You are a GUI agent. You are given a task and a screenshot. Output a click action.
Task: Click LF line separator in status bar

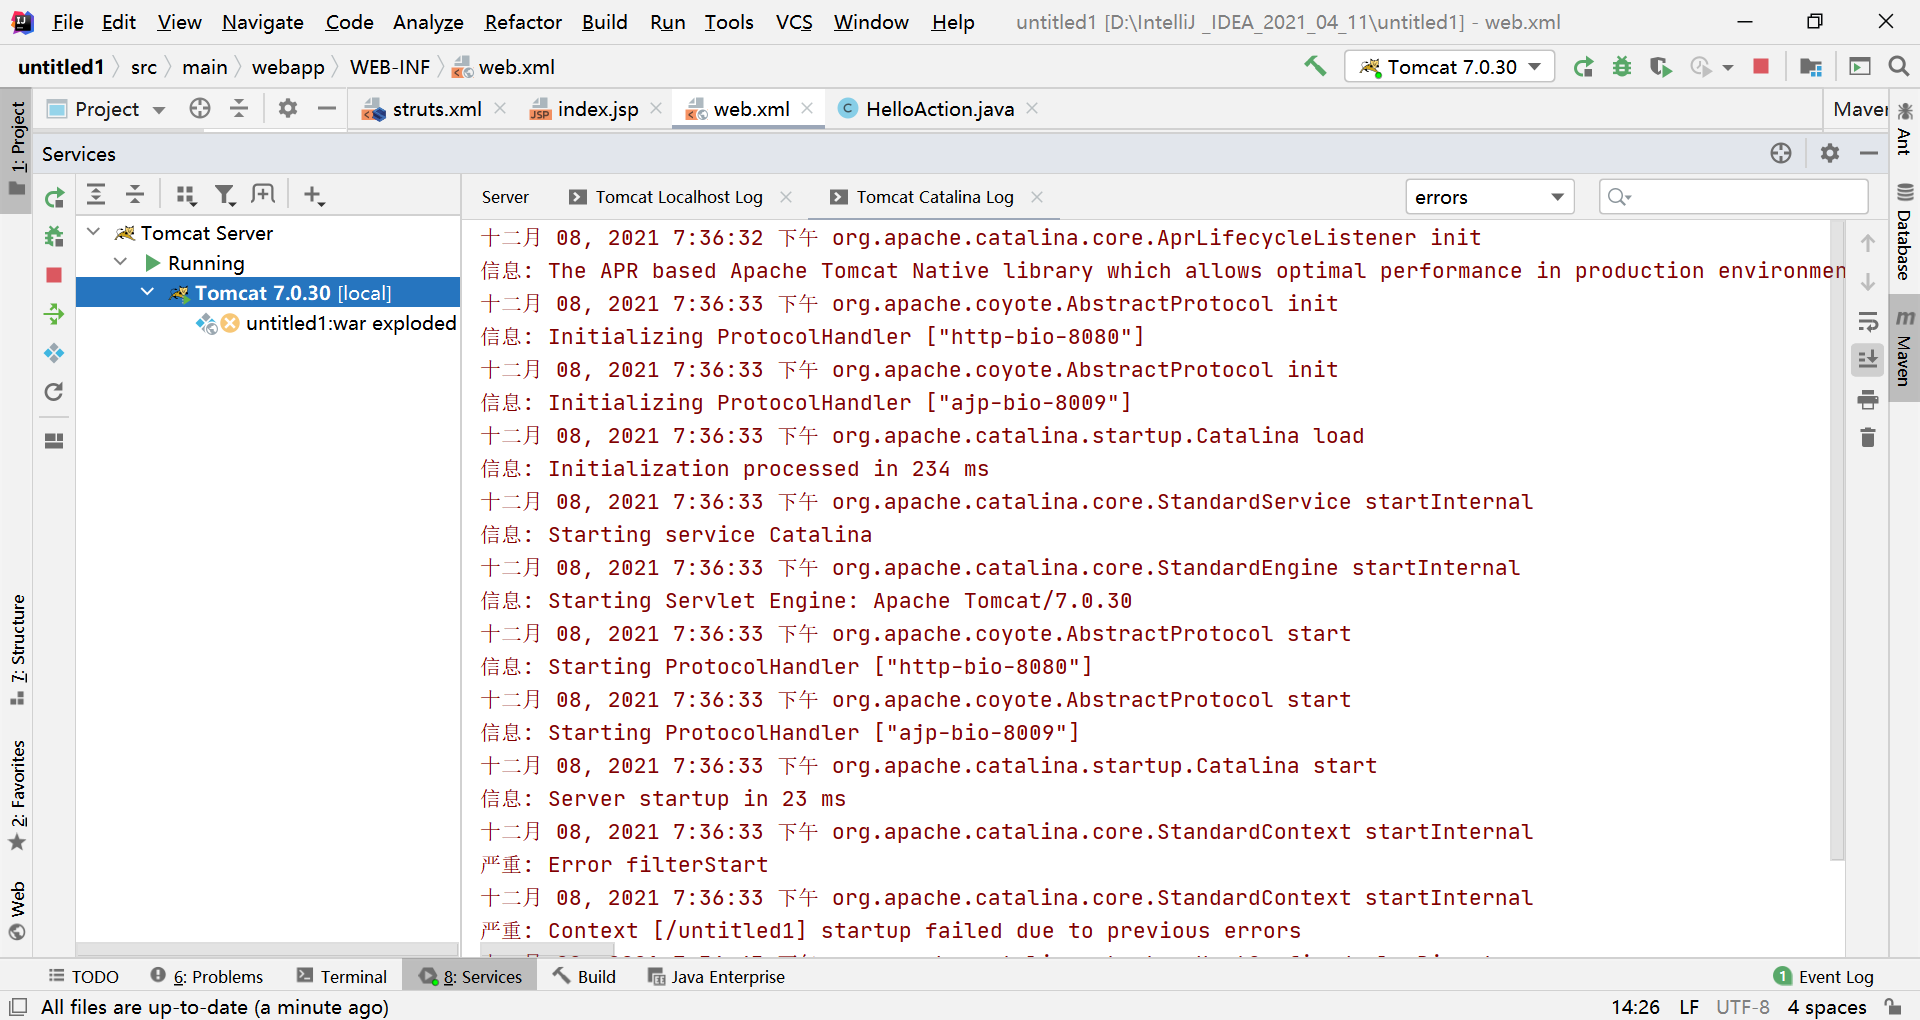tap(1689, 1006)
